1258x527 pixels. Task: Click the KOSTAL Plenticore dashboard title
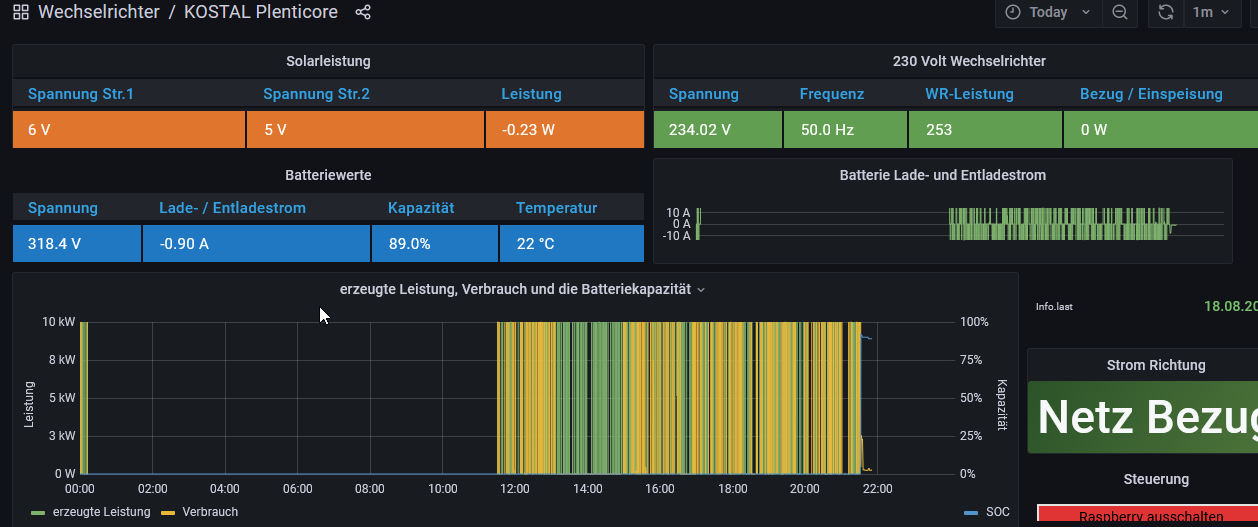coord(261,13)
